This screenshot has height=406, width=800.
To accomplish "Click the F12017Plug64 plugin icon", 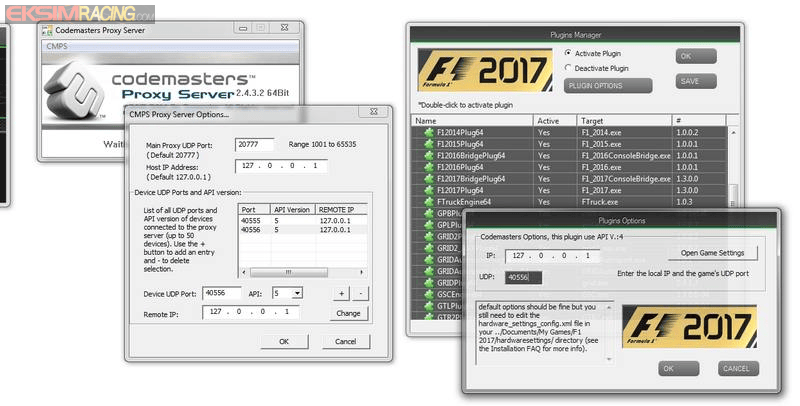I will [x=429, y=191].
